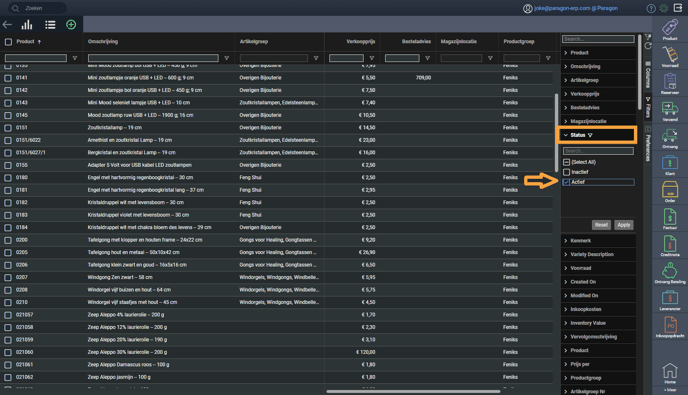Sort by the Product column header
Screen dimensions: 688x395
tap(25, 42)
